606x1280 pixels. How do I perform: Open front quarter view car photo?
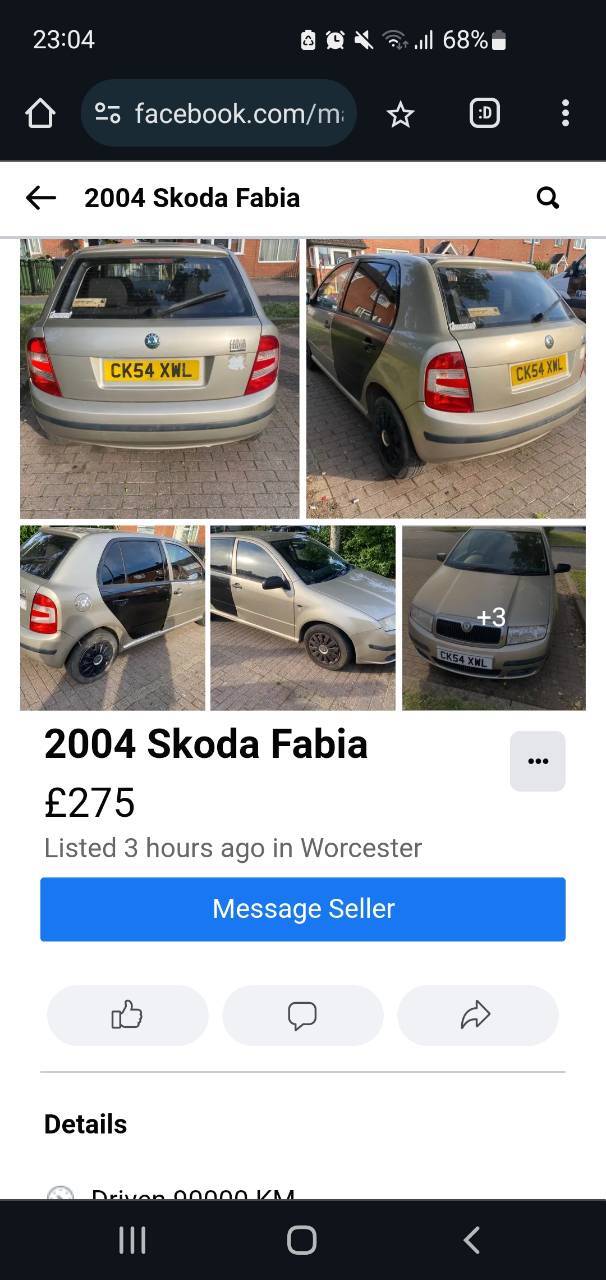click(x=303, y=618)
